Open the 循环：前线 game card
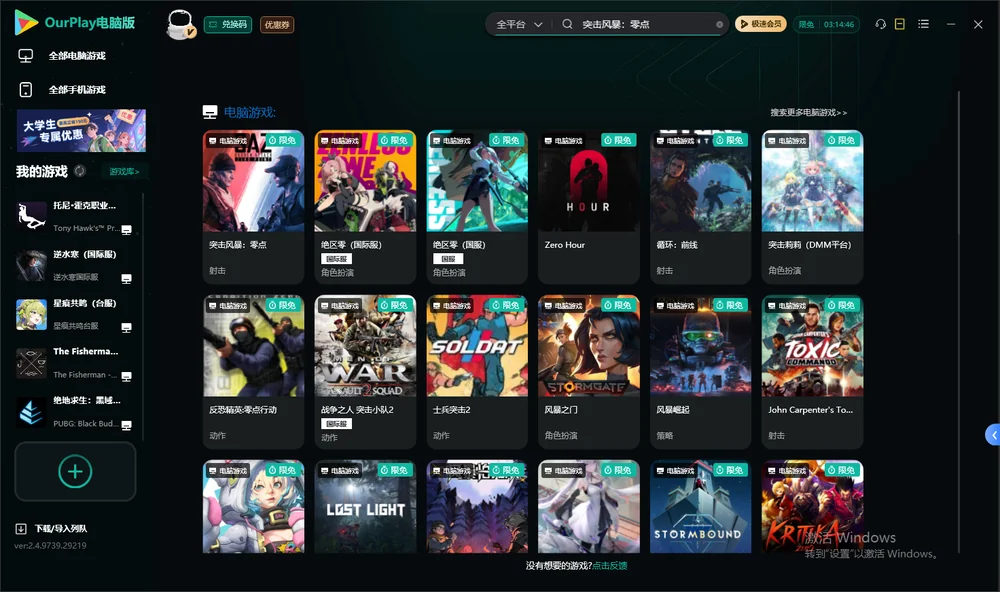Image resolution: width=1000 pixels, height=592 pixels. coord(700,207)
